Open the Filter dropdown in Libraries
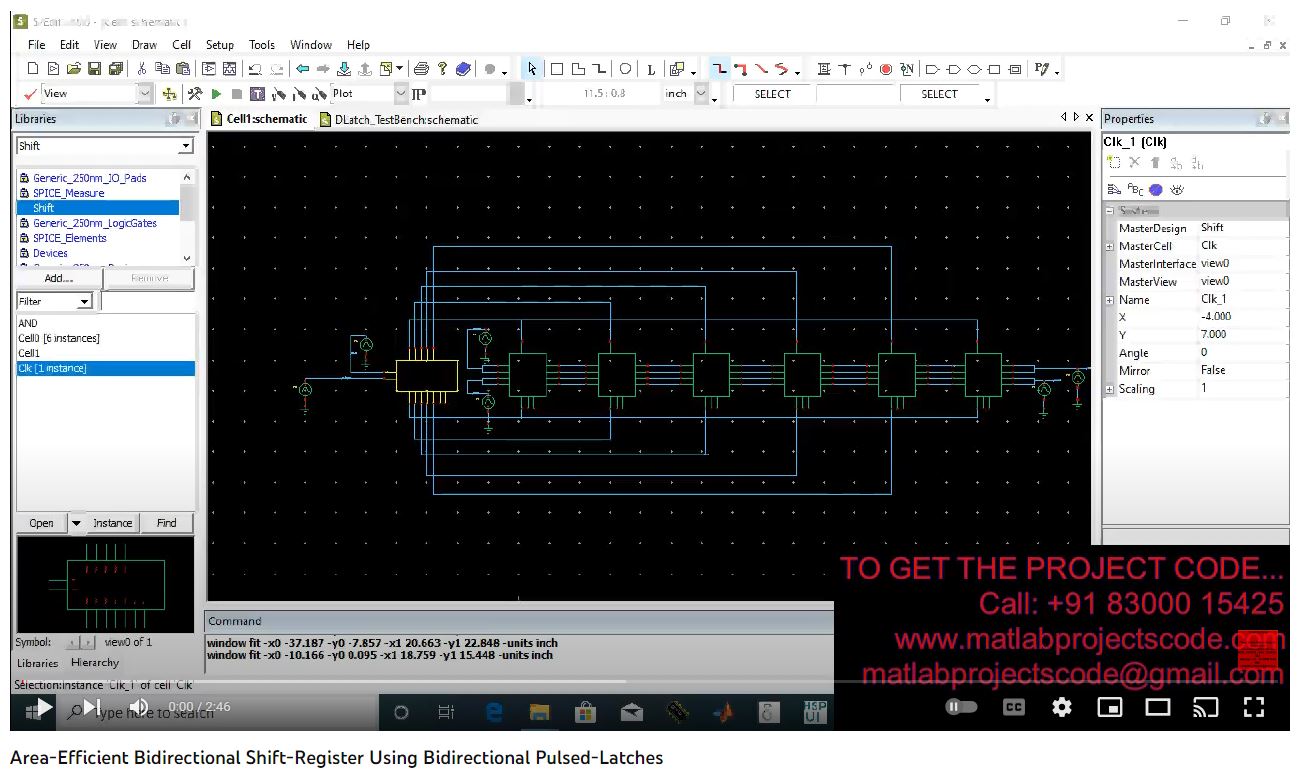The image size is (1299, 776). pos(84,301)
